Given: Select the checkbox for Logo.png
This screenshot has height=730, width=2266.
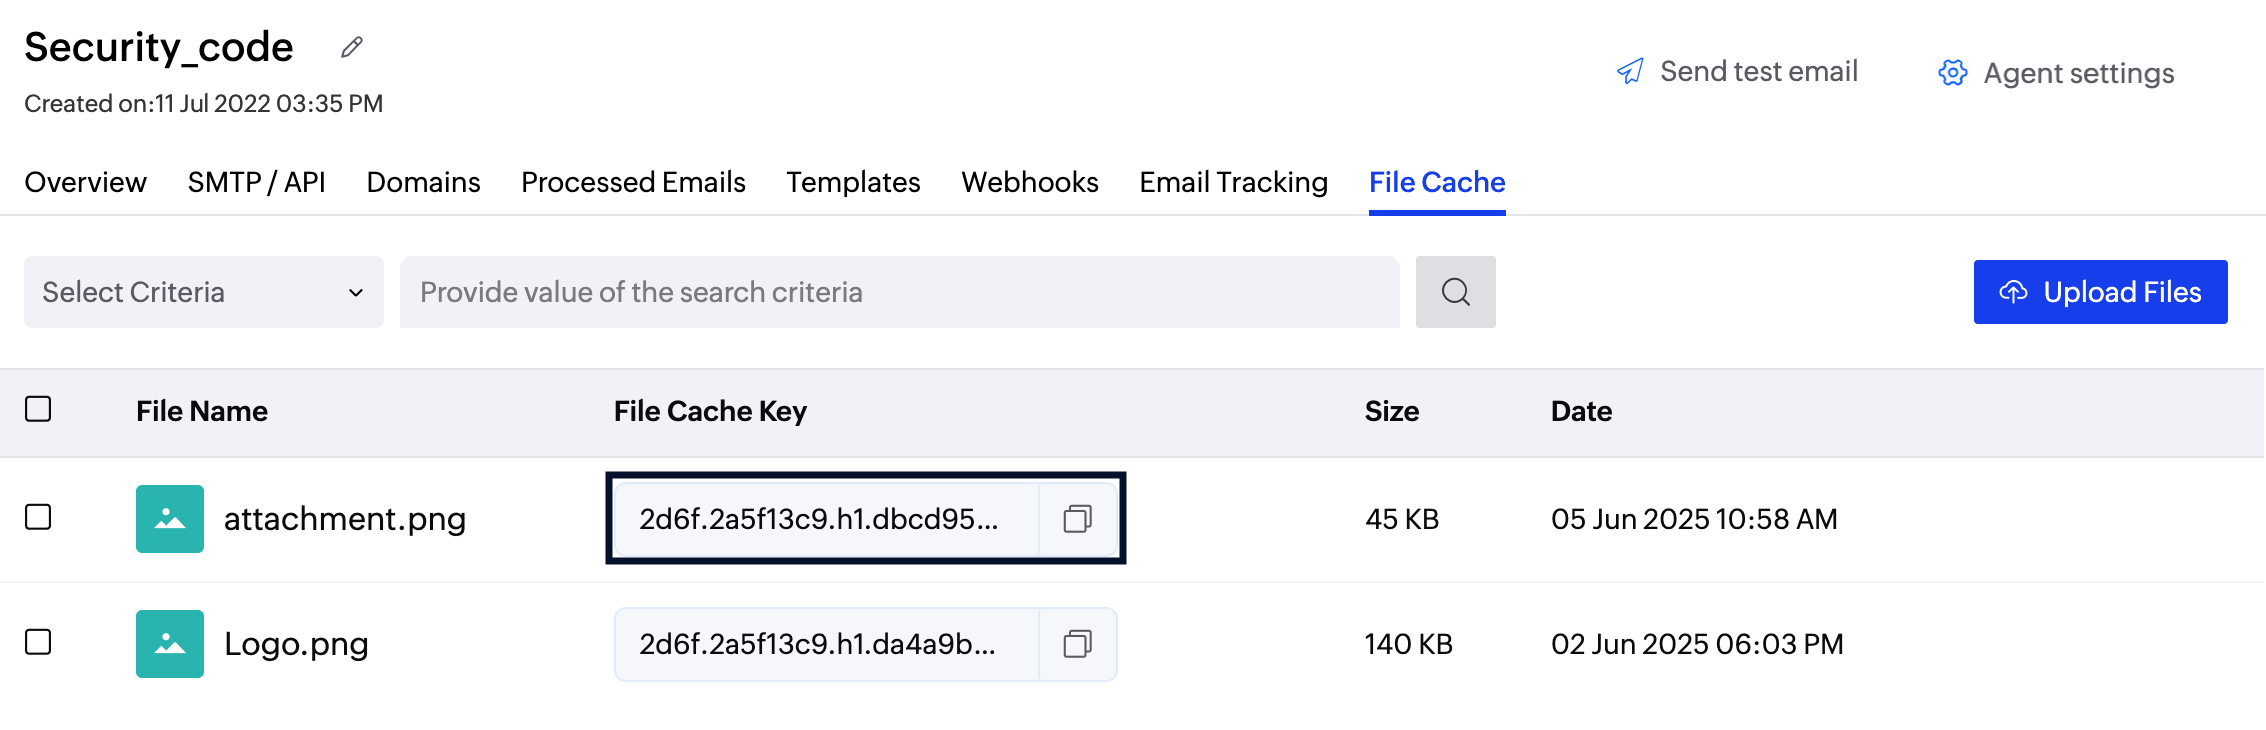Looking at the screenshot, I should (38, 644).
